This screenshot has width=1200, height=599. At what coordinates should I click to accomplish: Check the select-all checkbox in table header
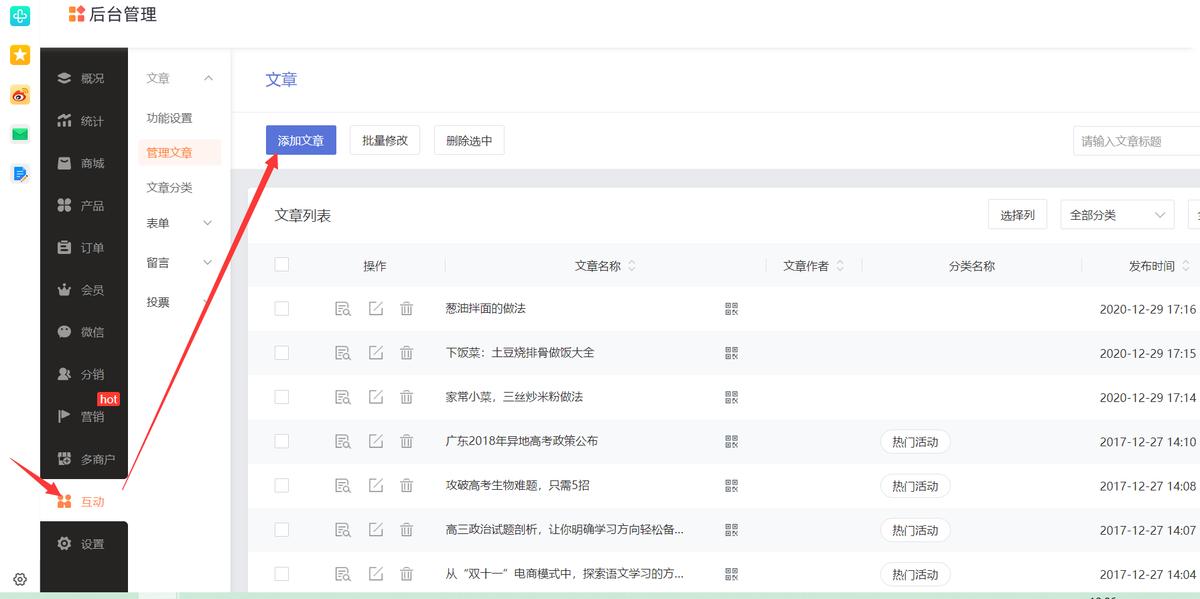(281, 264)
